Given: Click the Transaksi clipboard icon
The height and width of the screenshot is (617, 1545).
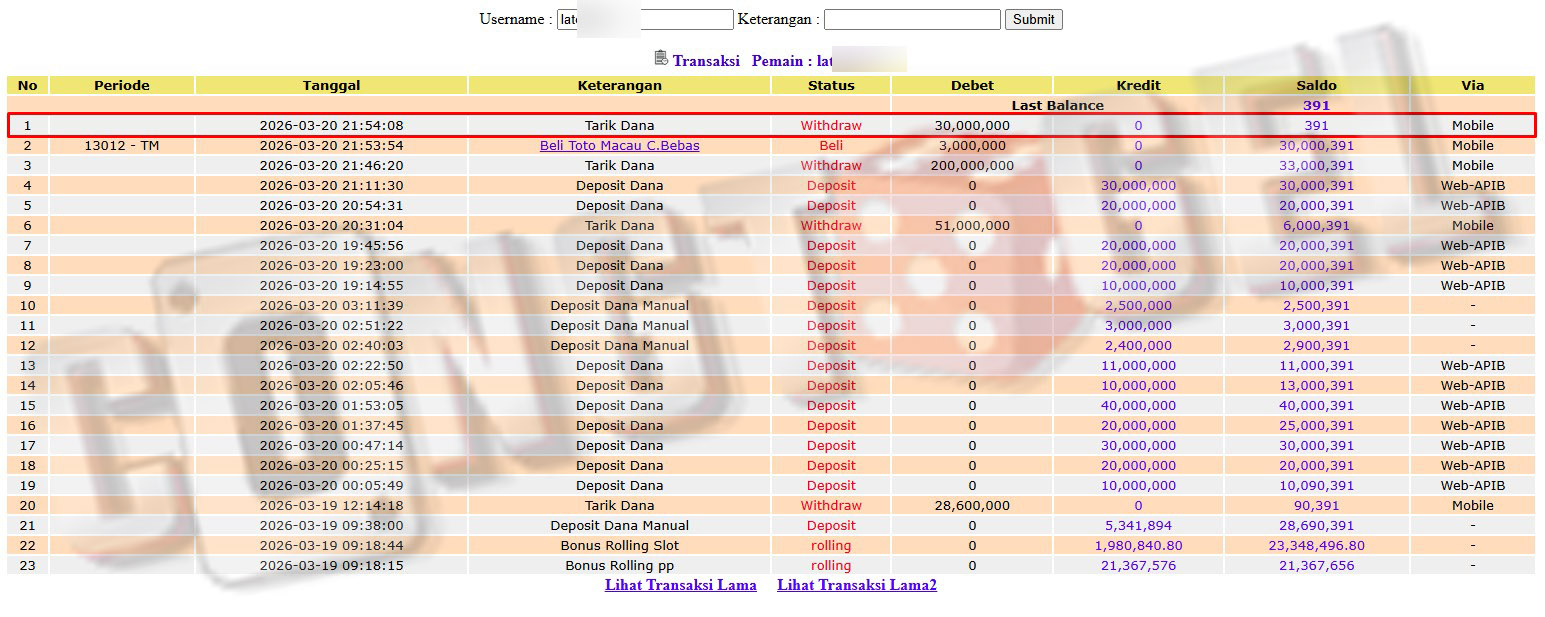Looking at the screenshot, I should (660, 58).
